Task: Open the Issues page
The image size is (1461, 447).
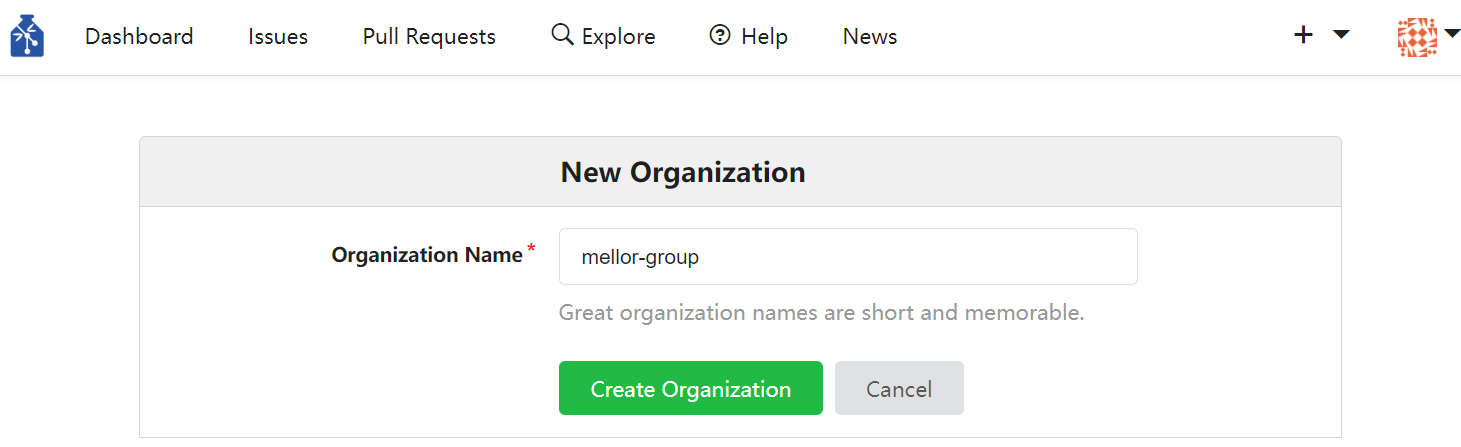Action: [278, 36]
